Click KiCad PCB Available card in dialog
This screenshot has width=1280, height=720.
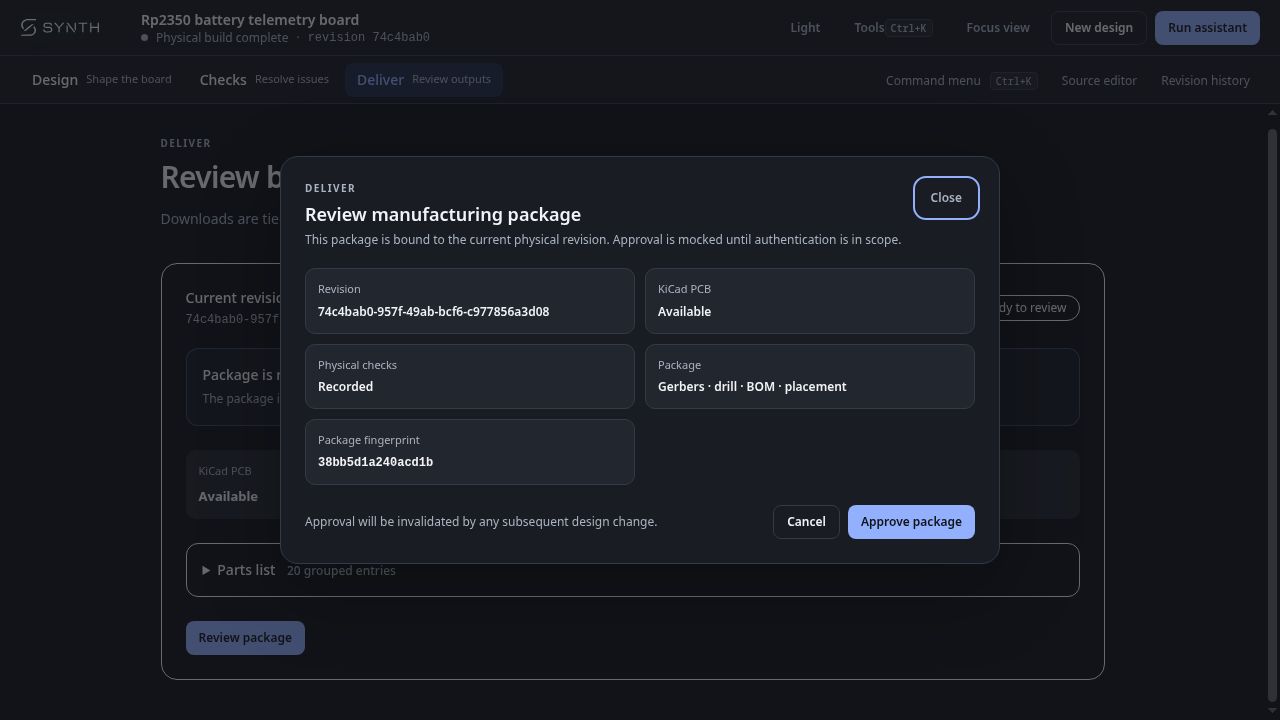tap(810, 300)
